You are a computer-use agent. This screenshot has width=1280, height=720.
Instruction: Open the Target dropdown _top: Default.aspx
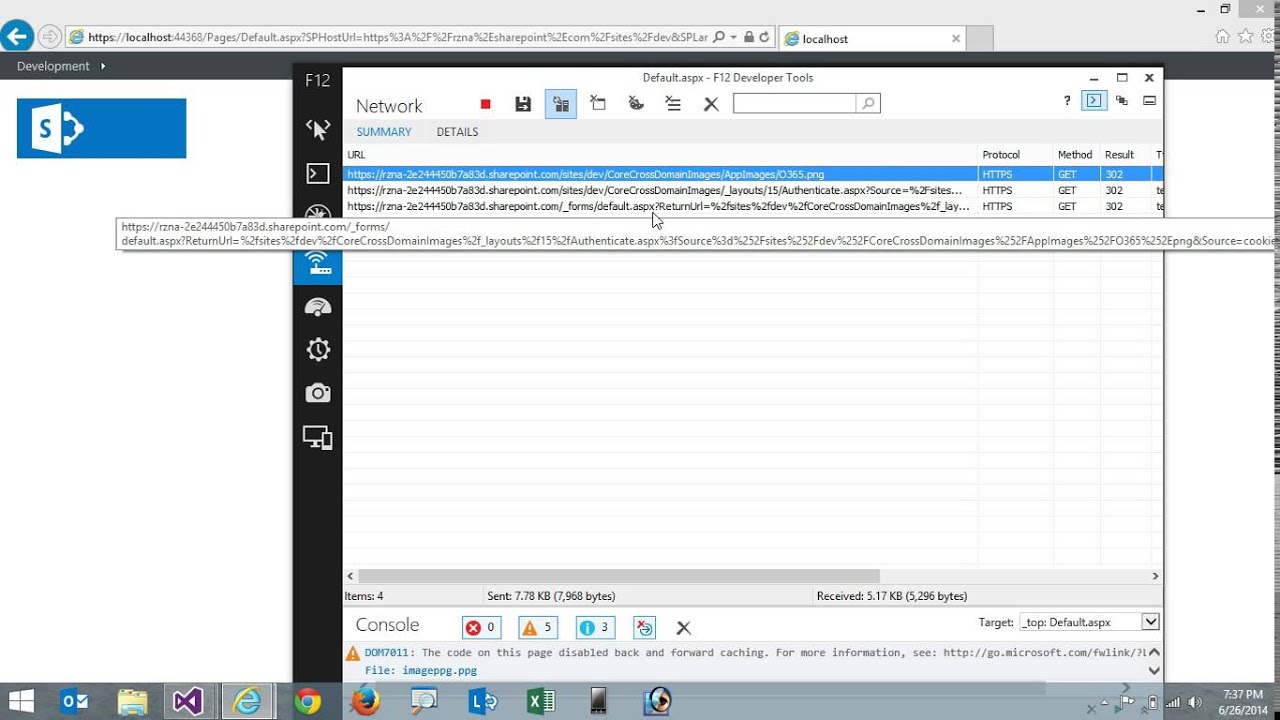[x=1089, y=622]
